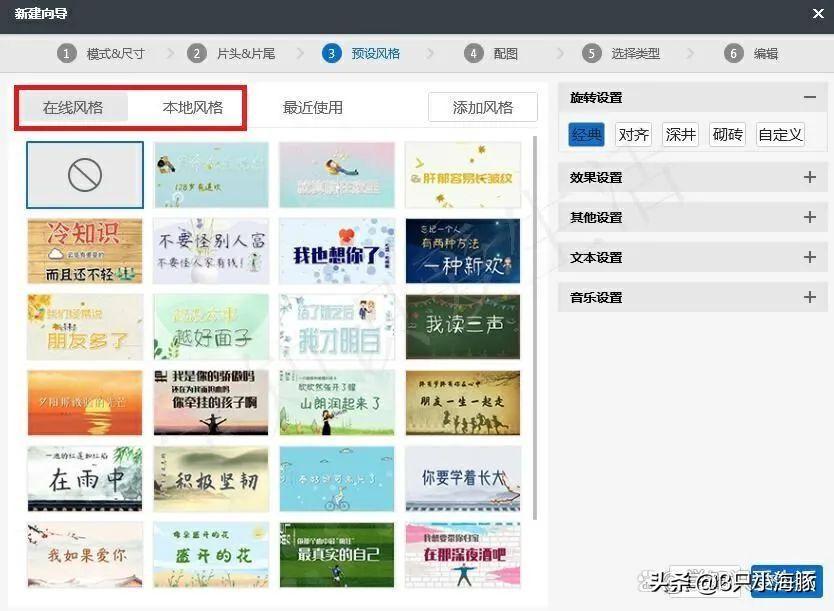Choose the 冷知识 style thumbnail

(85, 250)
